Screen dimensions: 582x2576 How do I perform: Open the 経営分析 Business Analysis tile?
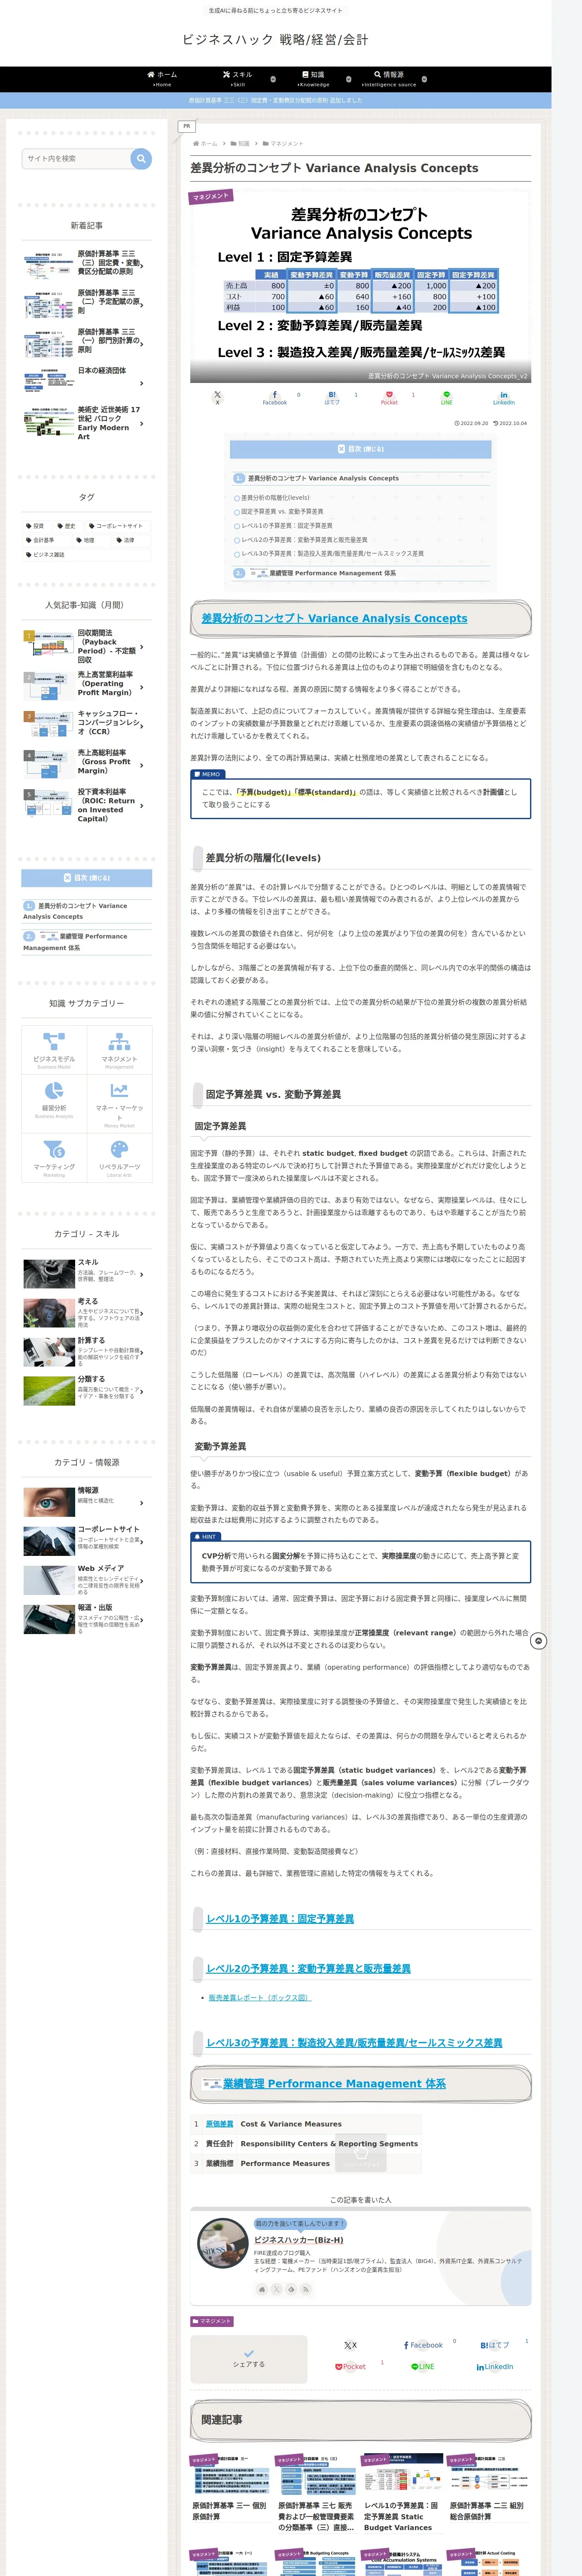tap(54, 1103)
